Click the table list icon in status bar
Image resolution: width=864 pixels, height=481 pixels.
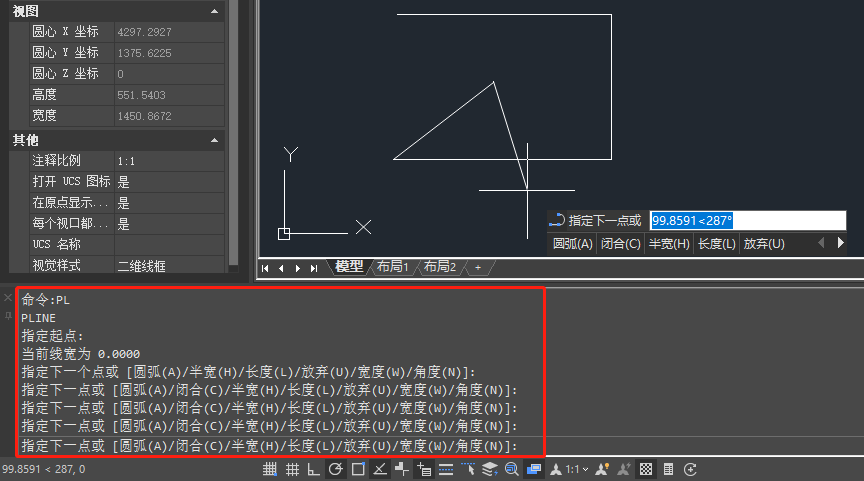(x=668, y=469)
